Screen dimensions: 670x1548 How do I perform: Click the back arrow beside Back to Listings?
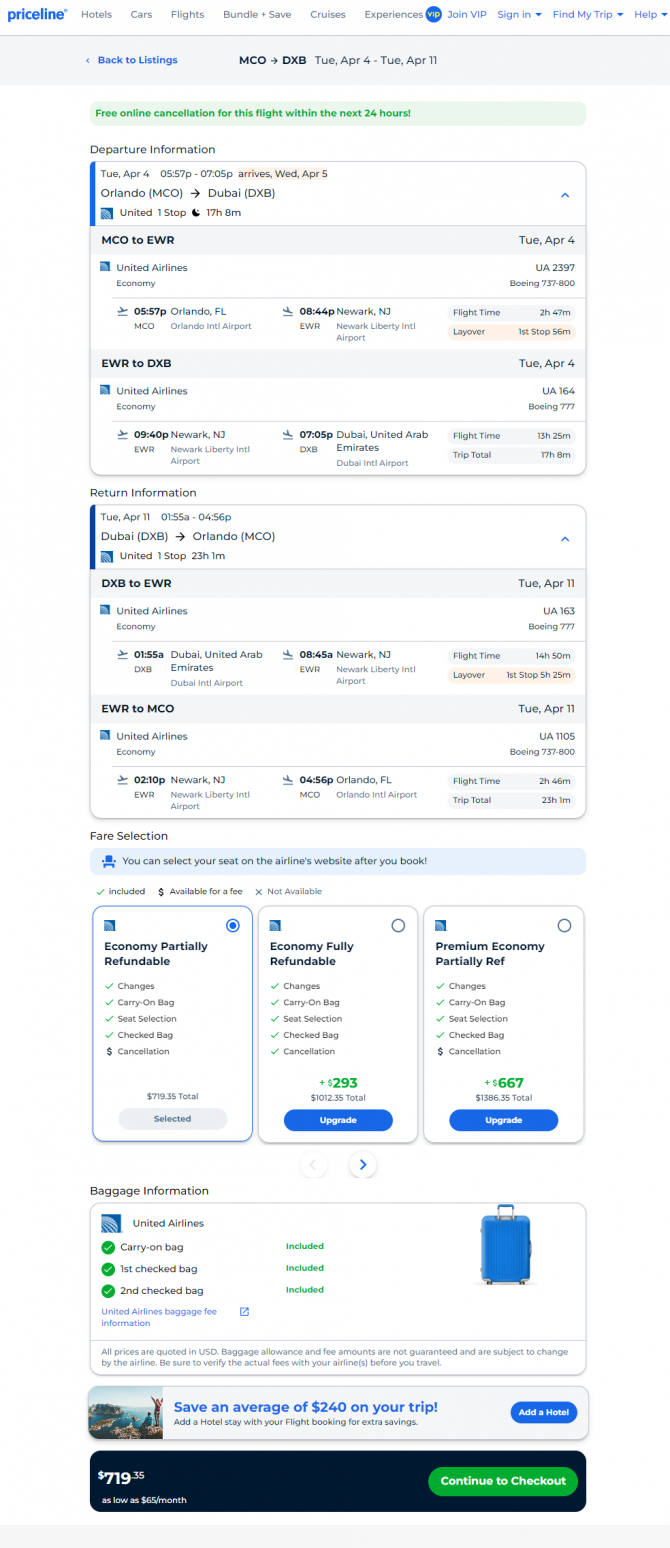click(88, 61)
